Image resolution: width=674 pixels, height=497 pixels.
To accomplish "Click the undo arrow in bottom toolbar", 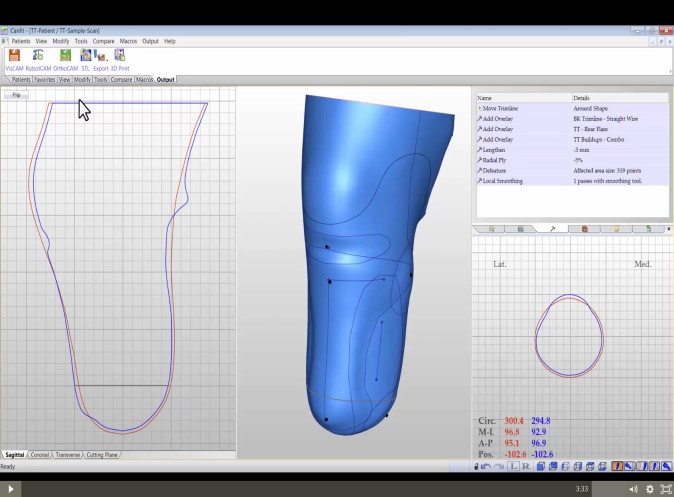I will tap(485, 466).
